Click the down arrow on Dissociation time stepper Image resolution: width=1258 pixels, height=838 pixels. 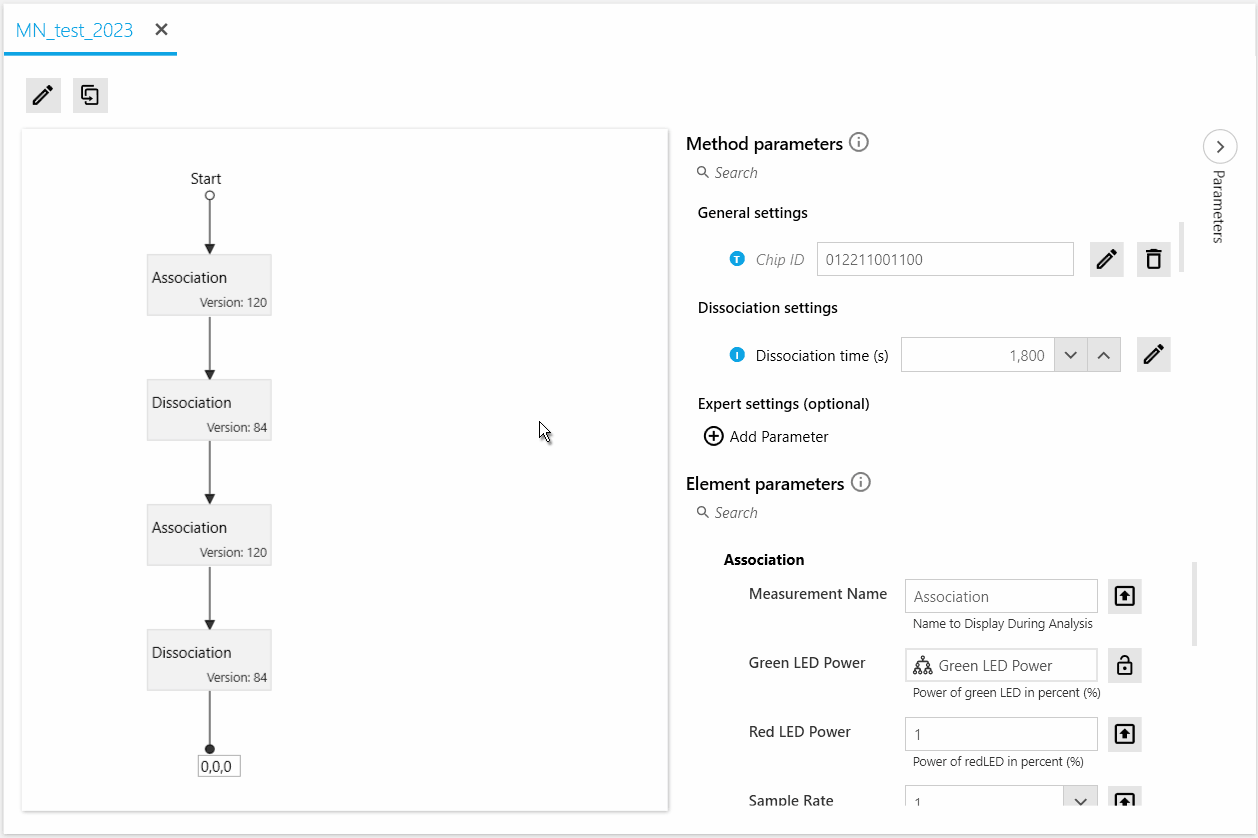coord(1071,354)
